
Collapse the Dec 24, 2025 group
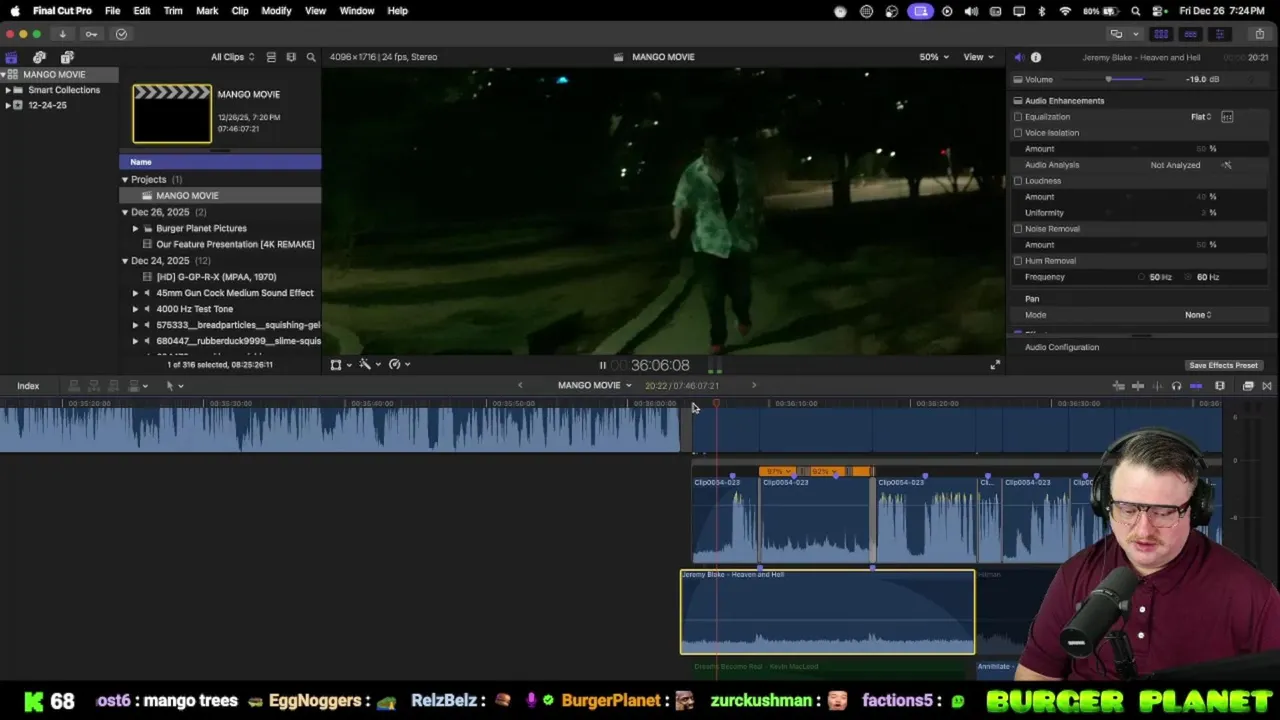pos(125,261)
